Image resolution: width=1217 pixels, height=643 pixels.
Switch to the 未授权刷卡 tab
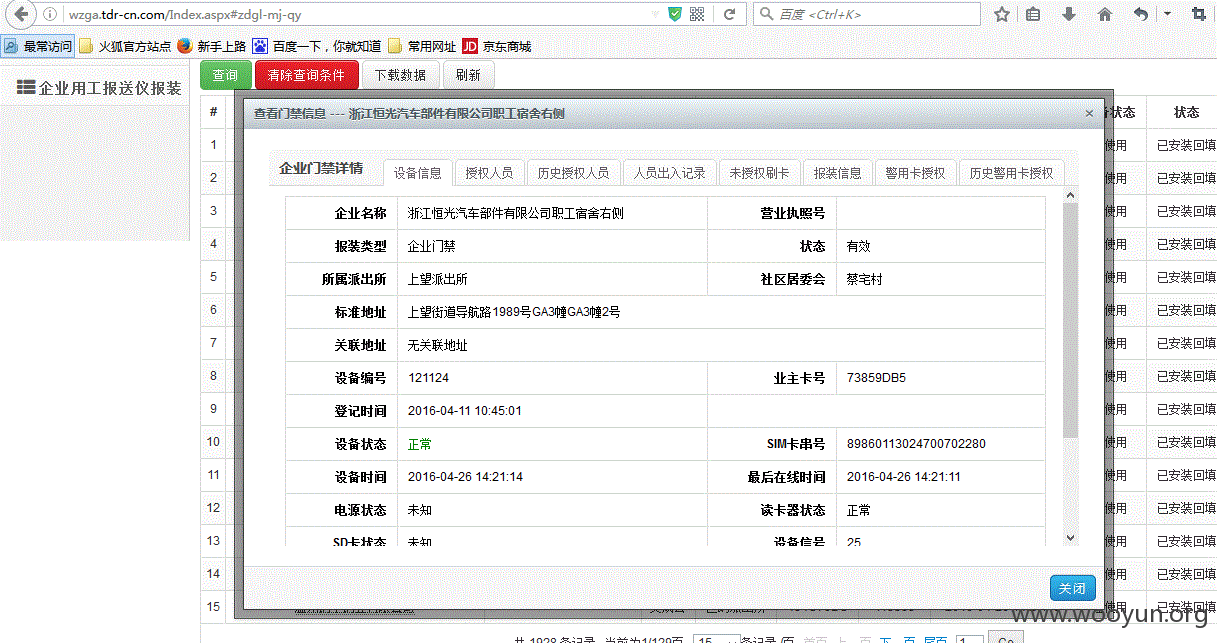point(760,173)
